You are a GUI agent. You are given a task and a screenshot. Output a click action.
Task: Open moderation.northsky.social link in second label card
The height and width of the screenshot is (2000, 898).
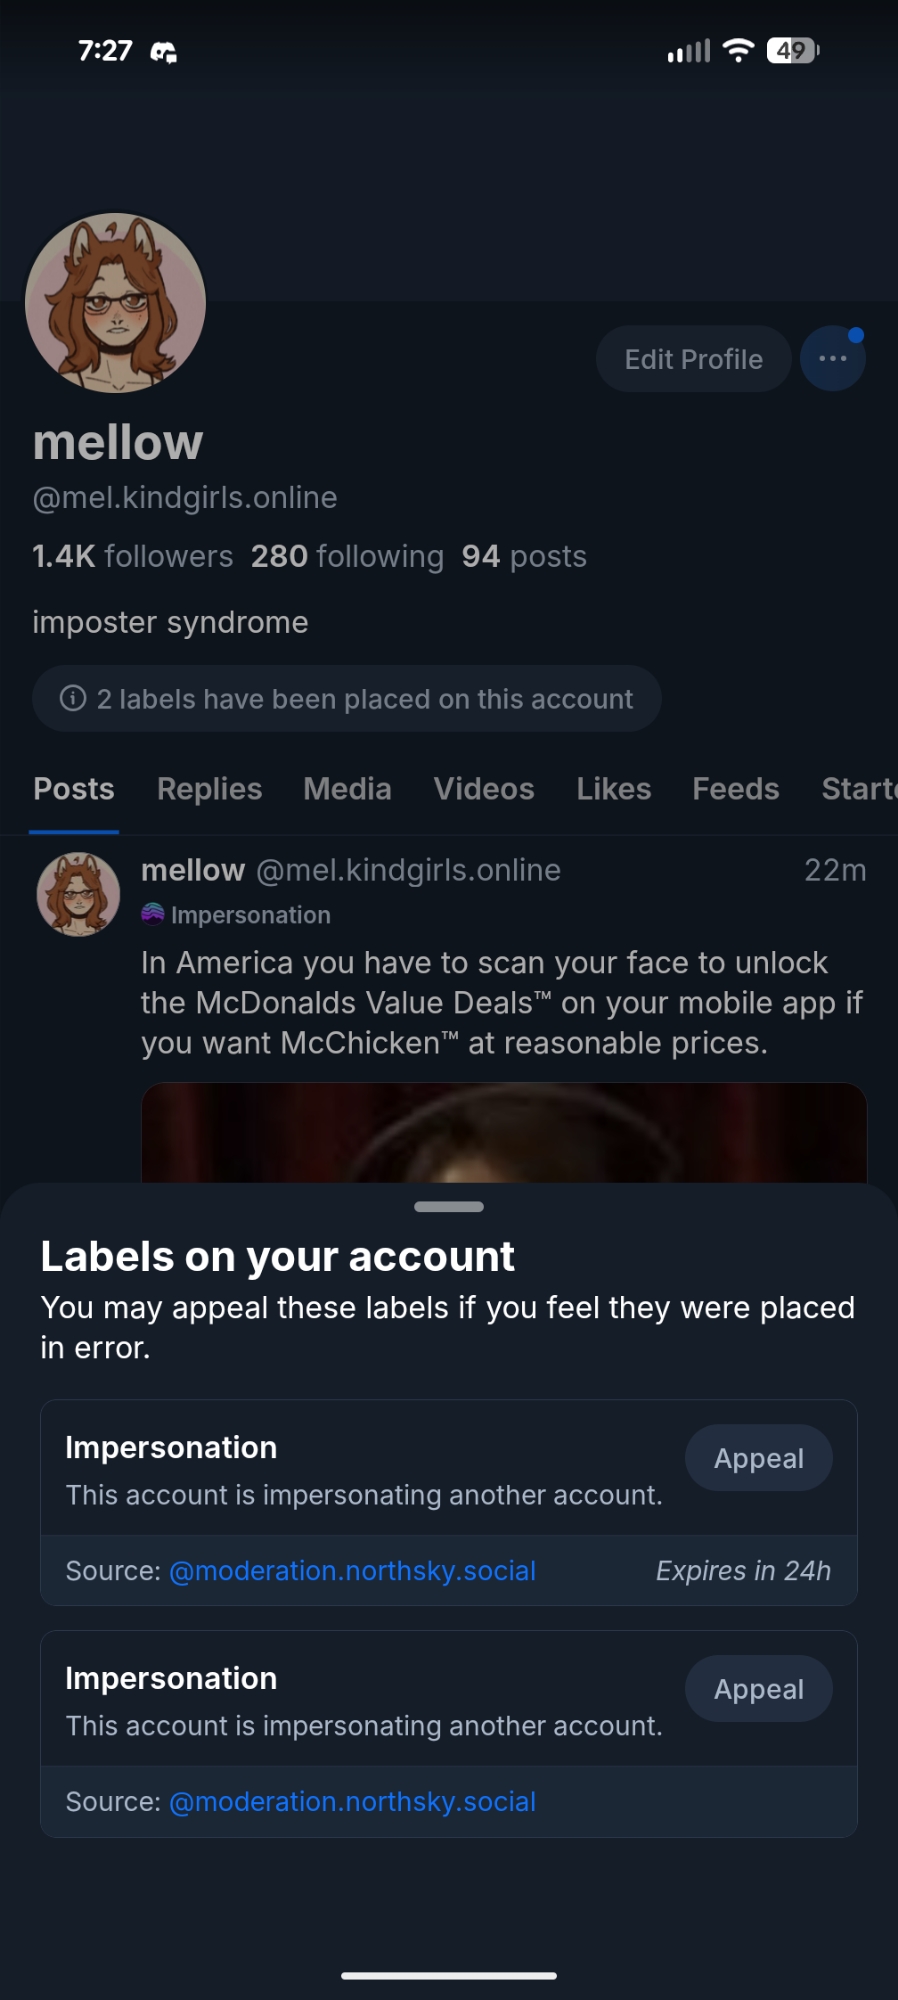[x=352, y=1802]
